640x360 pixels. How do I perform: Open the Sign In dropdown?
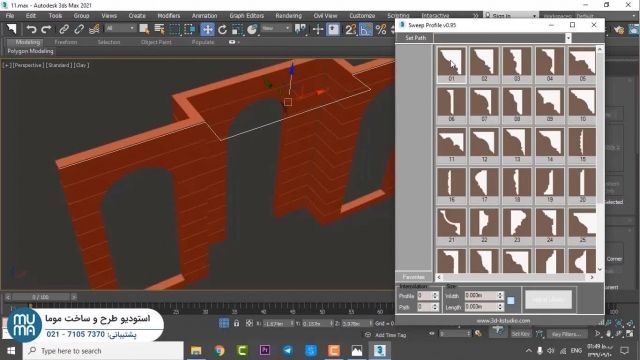click(510, 16)
